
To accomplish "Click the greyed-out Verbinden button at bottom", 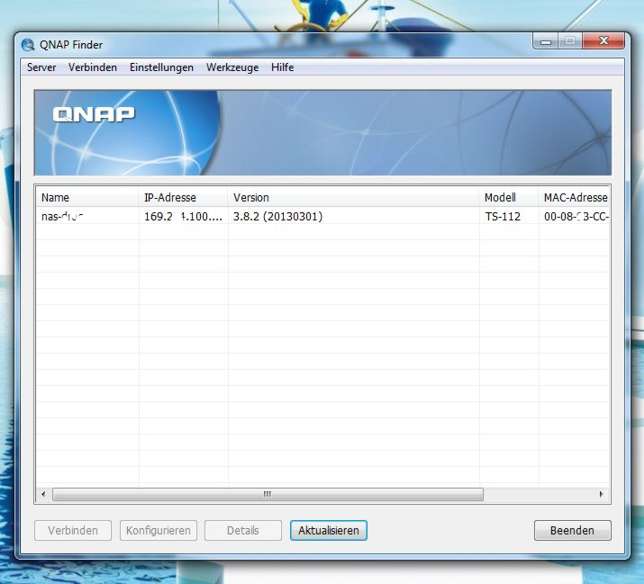I will pyautogui.click(x=73, y=530).
